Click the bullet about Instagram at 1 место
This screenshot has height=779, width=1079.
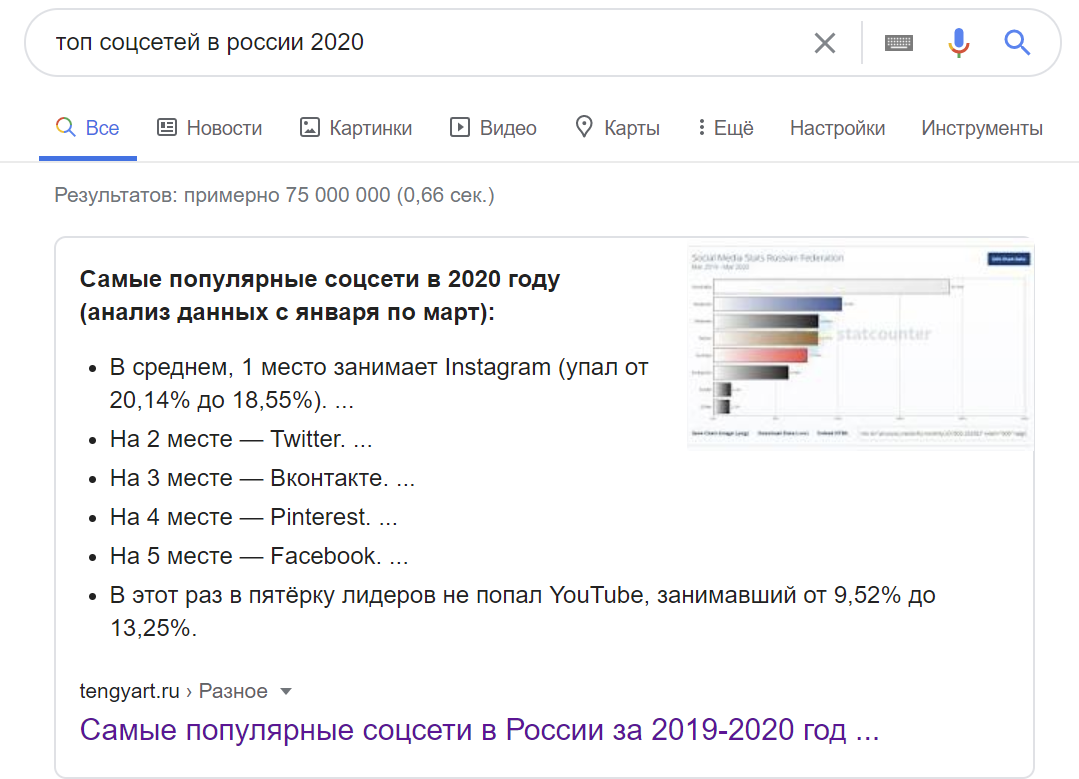[x=378, y=383]
